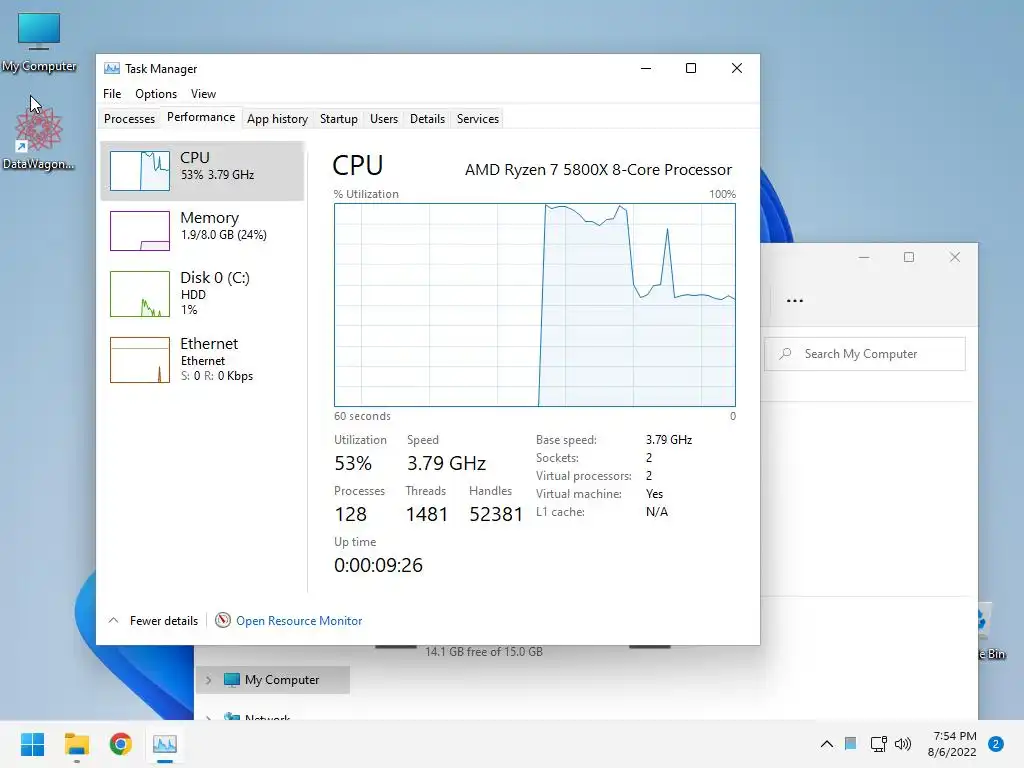The width and height of the screenshot is (1024, 768).
Task: Collapse with the Fewer details chevron
Action: [114, 620]
